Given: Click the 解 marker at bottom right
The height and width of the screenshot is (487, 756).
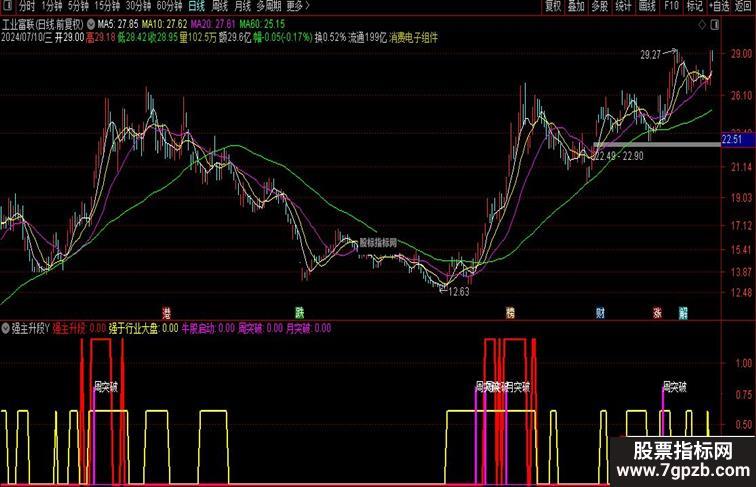Looking at the screenshot, I should [x=683, y=313].
